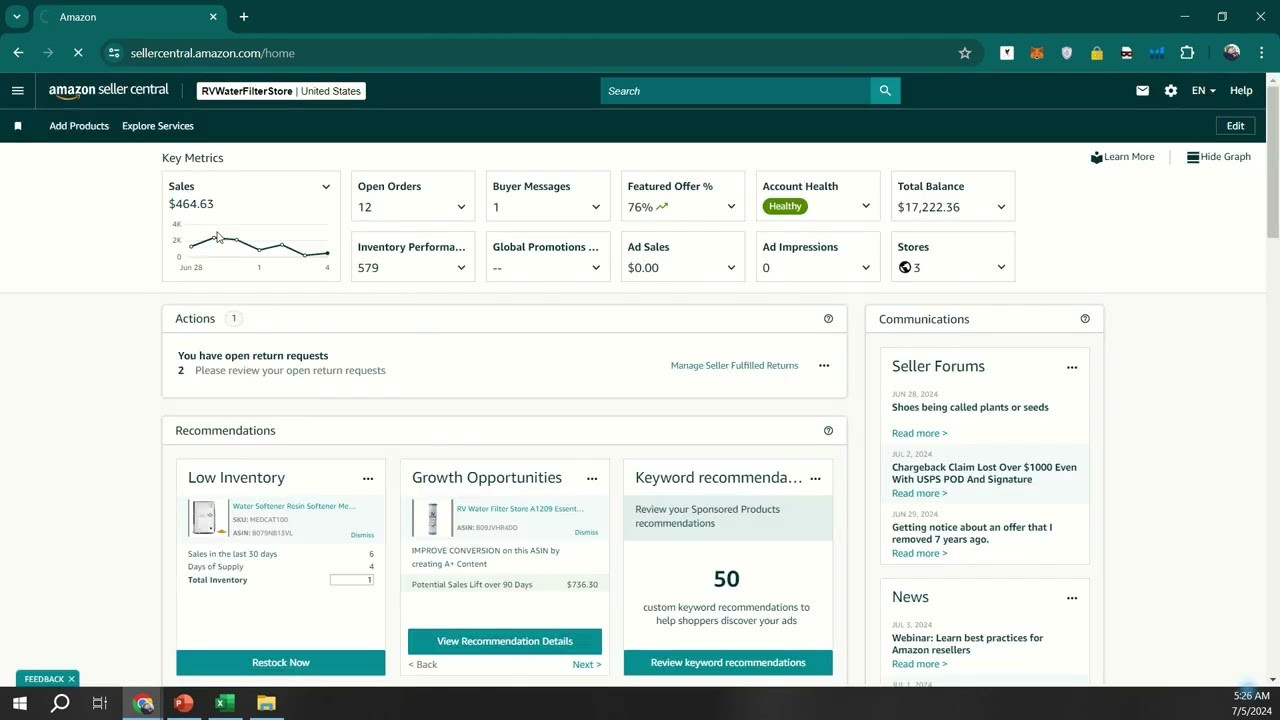The image size is (1280, 720).
Task: Click the Healthy account status badge
Action: 785,206
